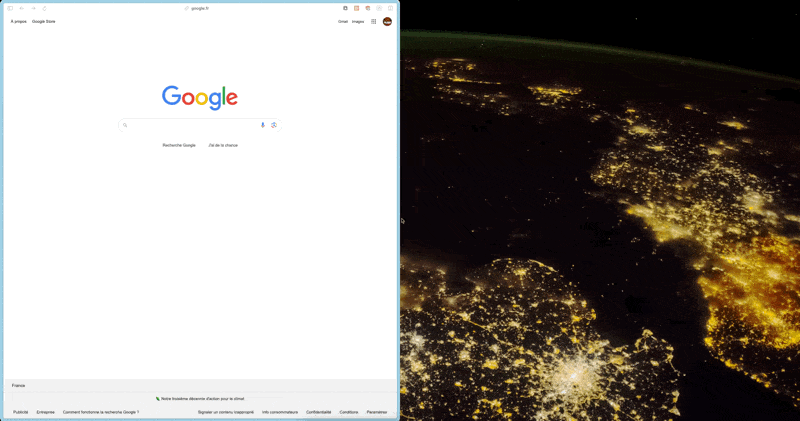The height and width of the screenshot is (421, 800).
Task: Go back using the browser back arrow
Action: (x=21, y=8)
